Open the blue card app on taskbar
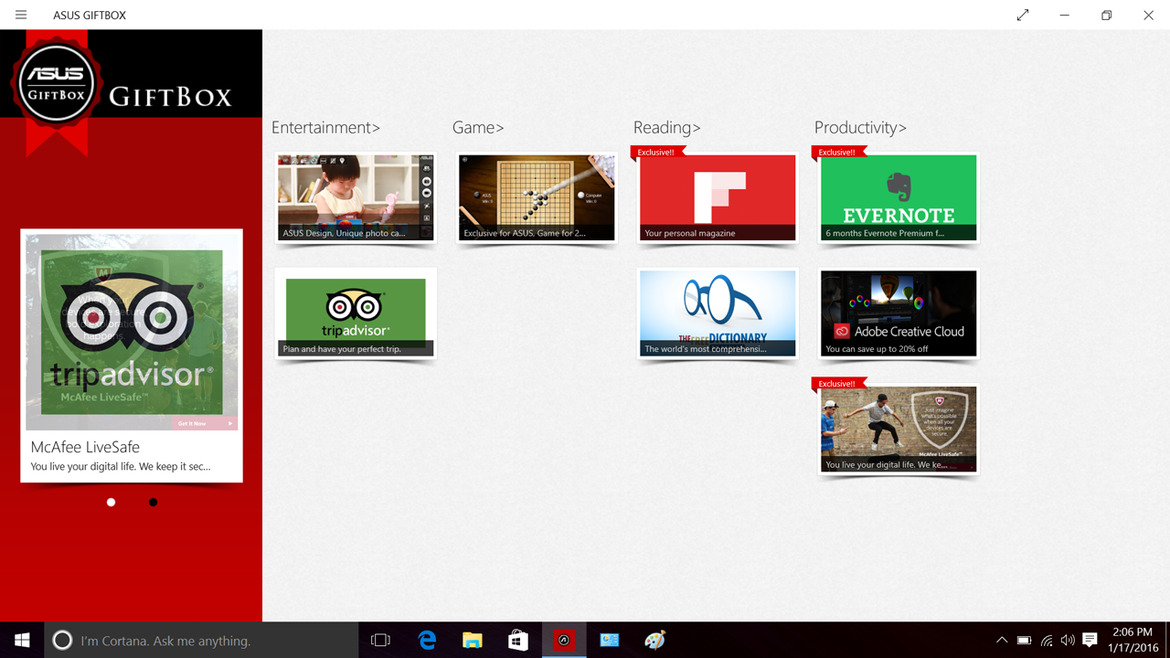This screenshot has height=658, width=1170. [610, 640]
